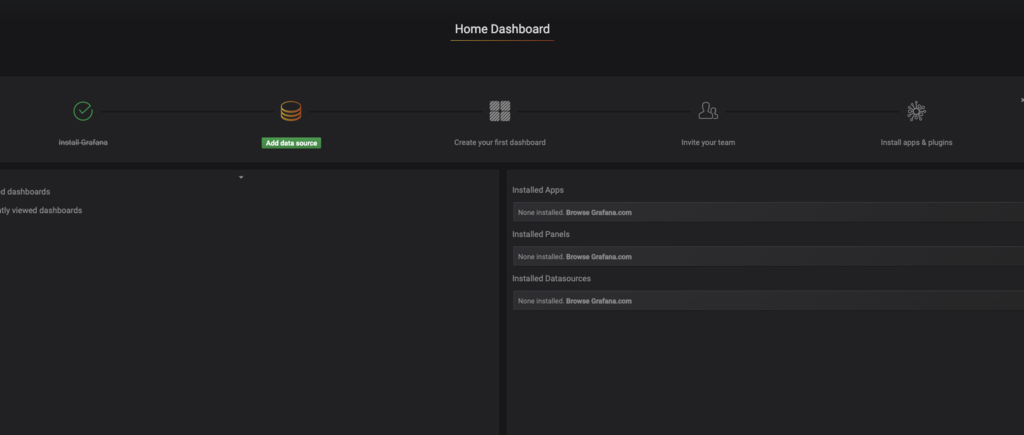Click the Installed Panels heading
Viewport: 1024px width, 435px height.
pos(541,234)
